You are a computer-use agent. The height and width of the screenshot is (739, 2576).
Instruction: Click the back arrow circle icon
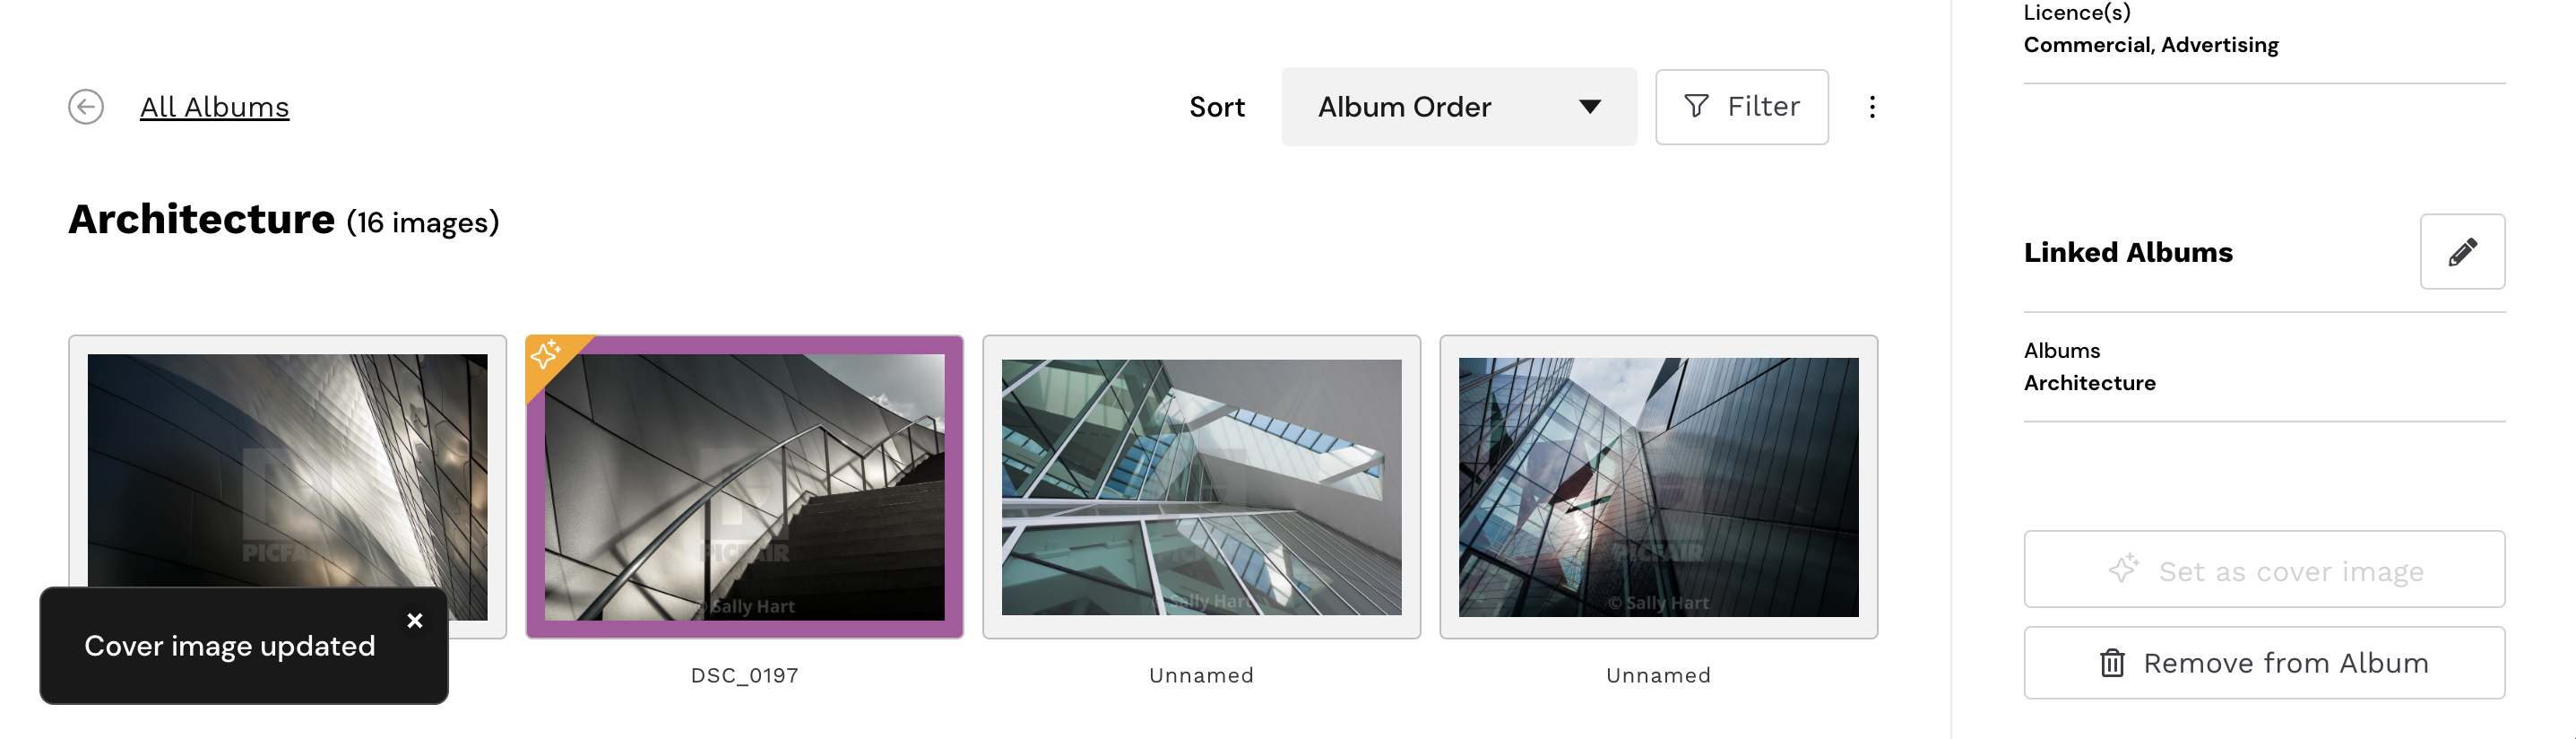(x=86, y=107)
